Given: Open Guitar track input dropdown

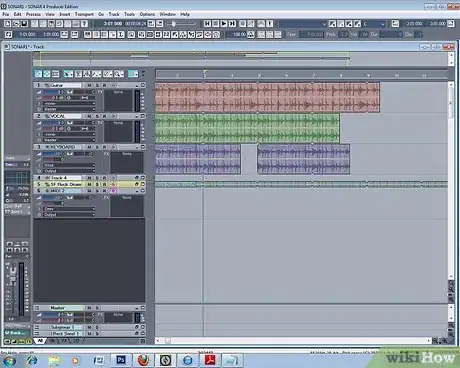Looking at the screenshot, I should point(69,104).
